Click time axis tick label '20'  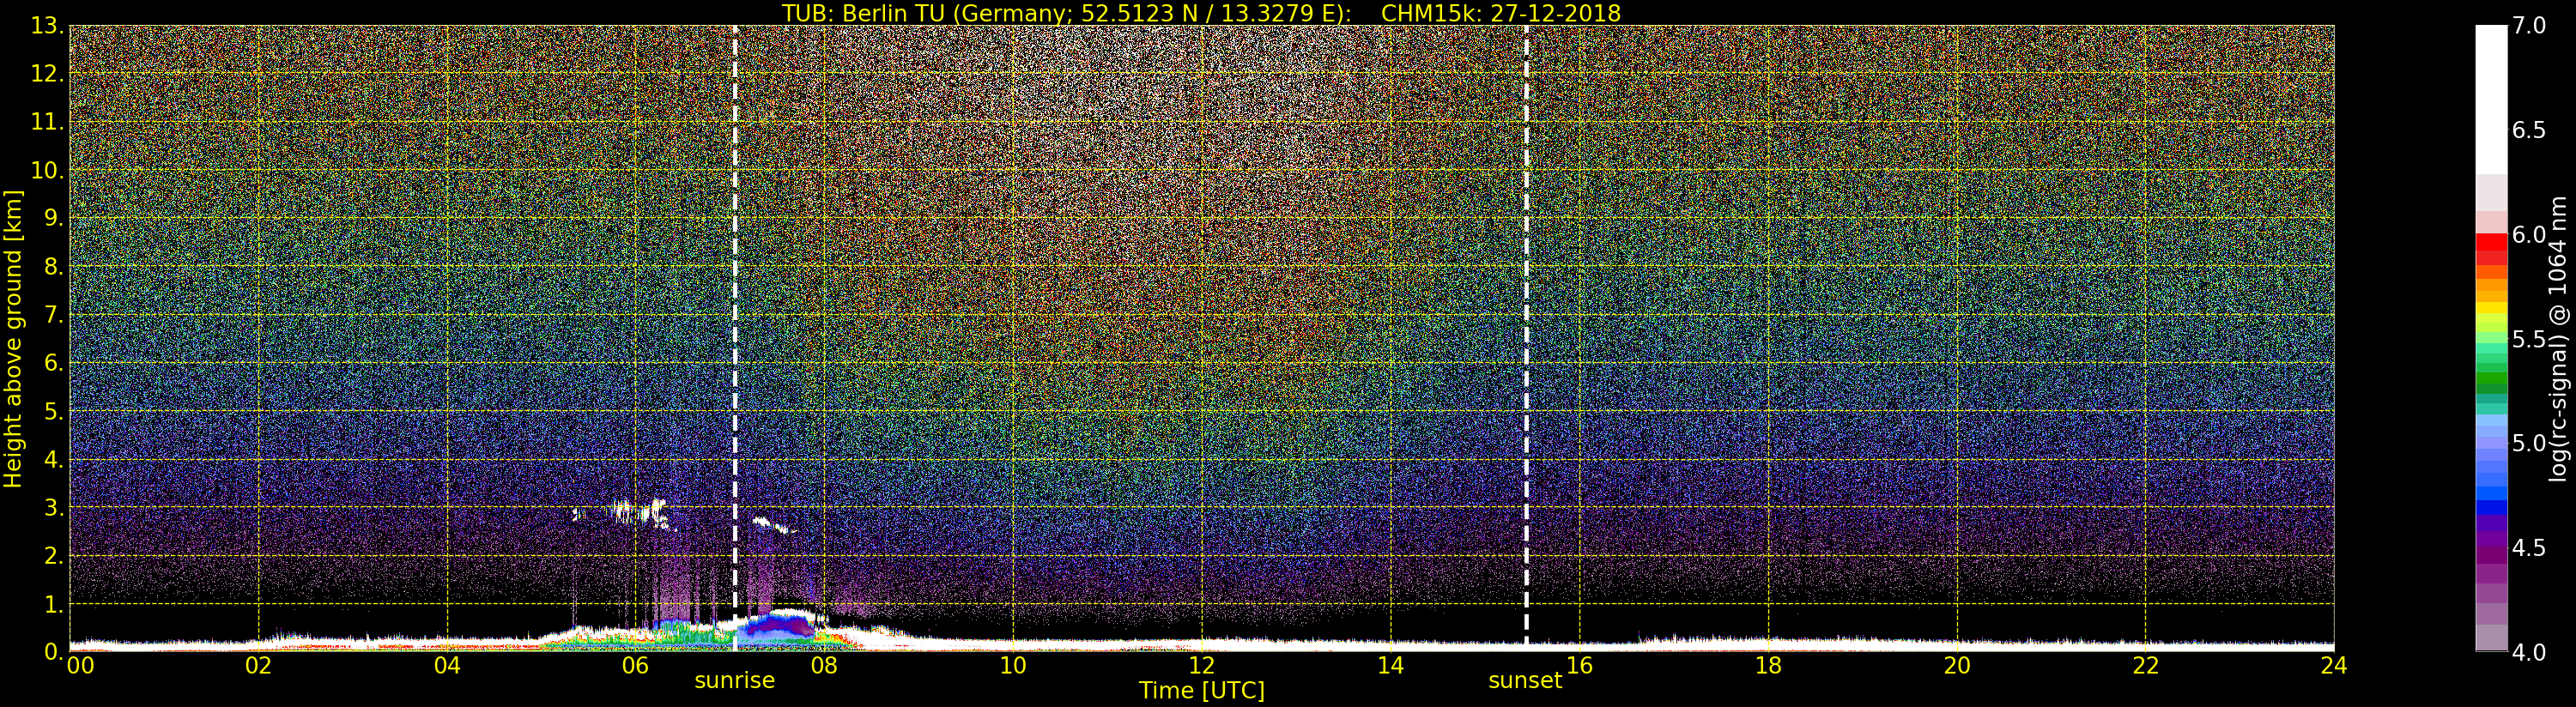tap(1957, 666)
